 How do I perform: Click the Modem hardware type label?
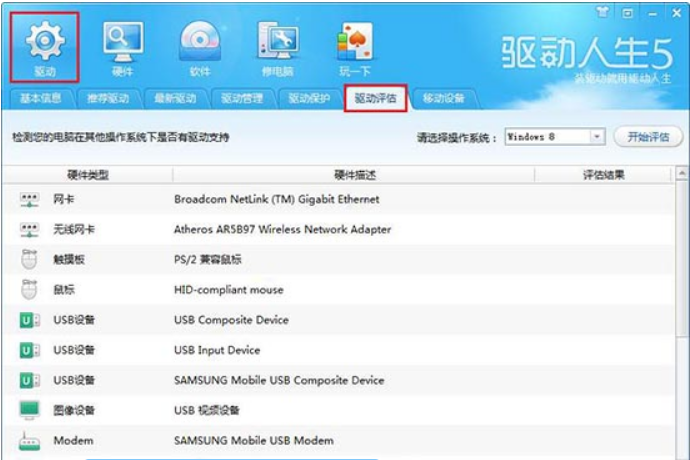(x=73, y=441)
